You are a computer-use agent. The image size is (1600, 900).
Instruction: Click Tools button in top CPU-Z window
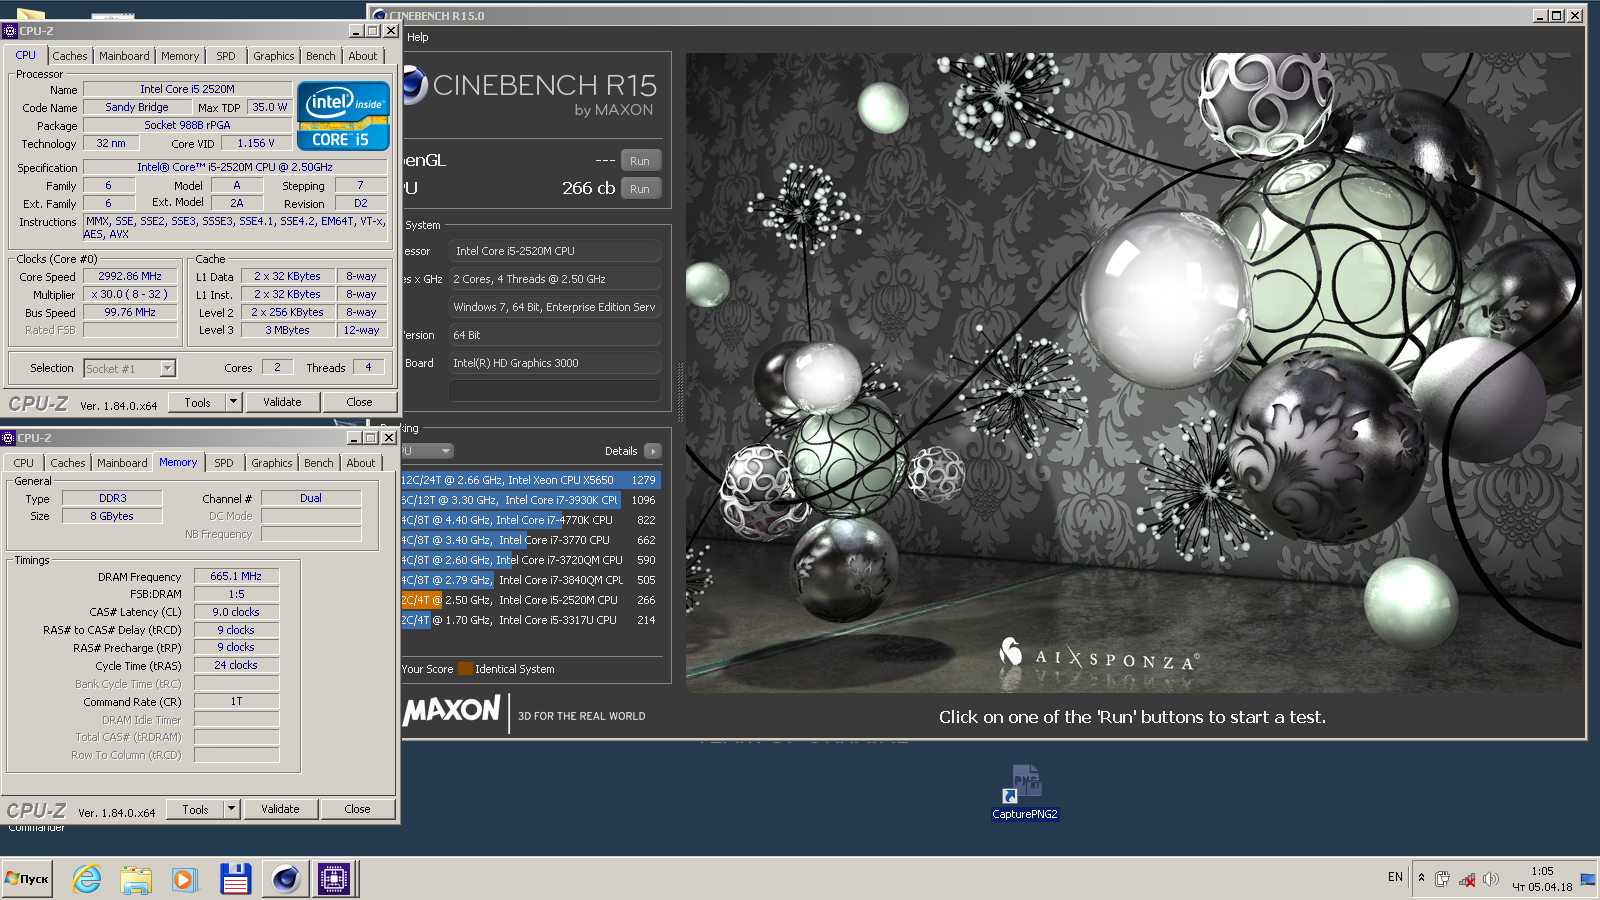(197, 402)
